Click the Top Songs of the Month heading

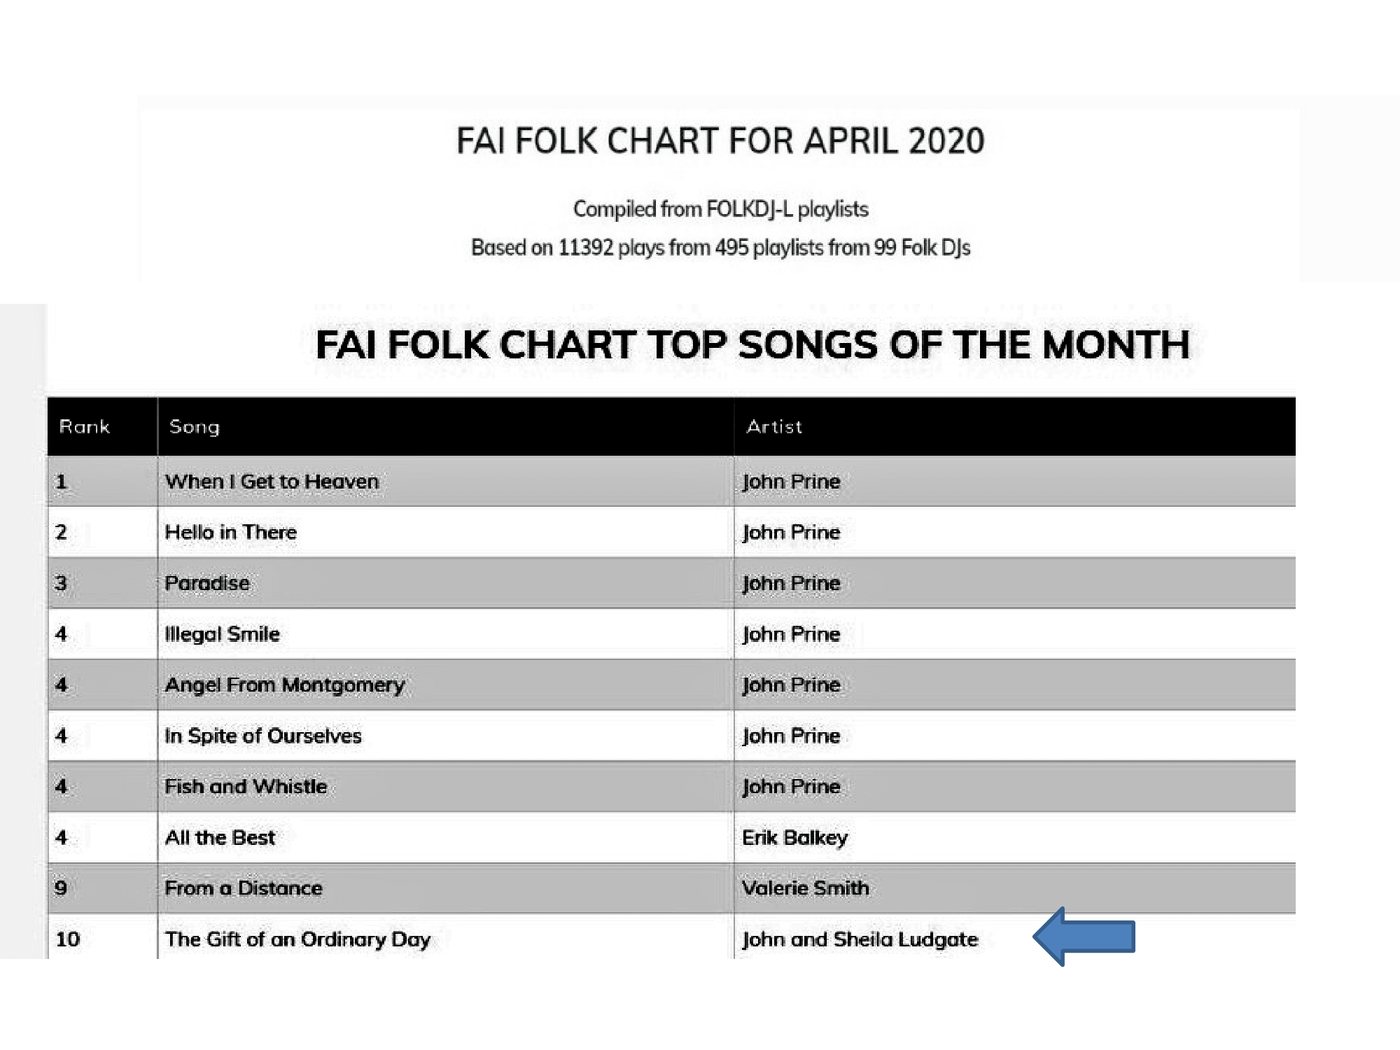point(752,345)
